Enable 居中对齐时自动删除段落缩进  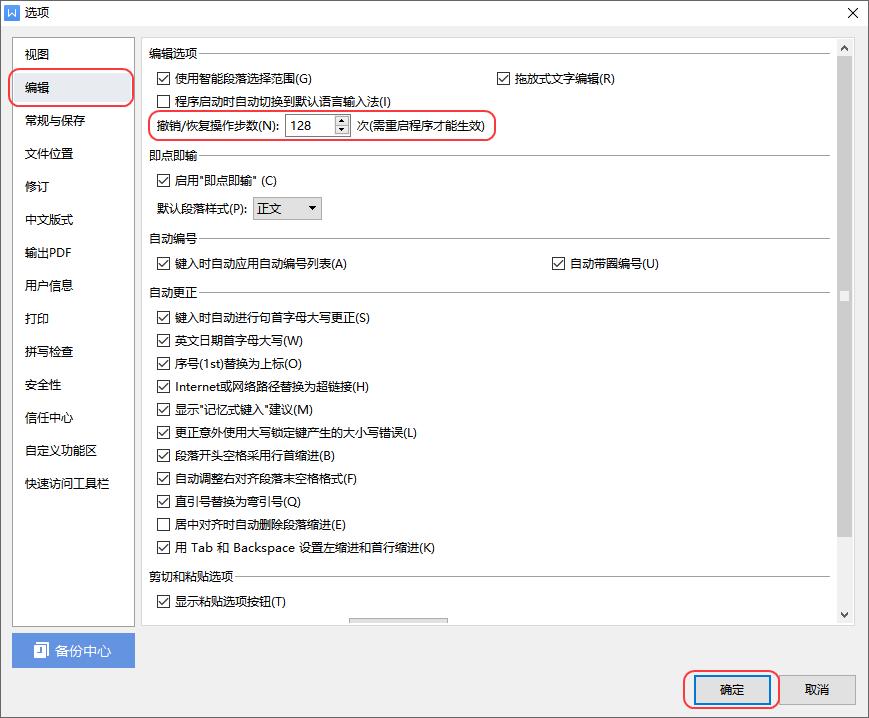(x=163, y=524)
